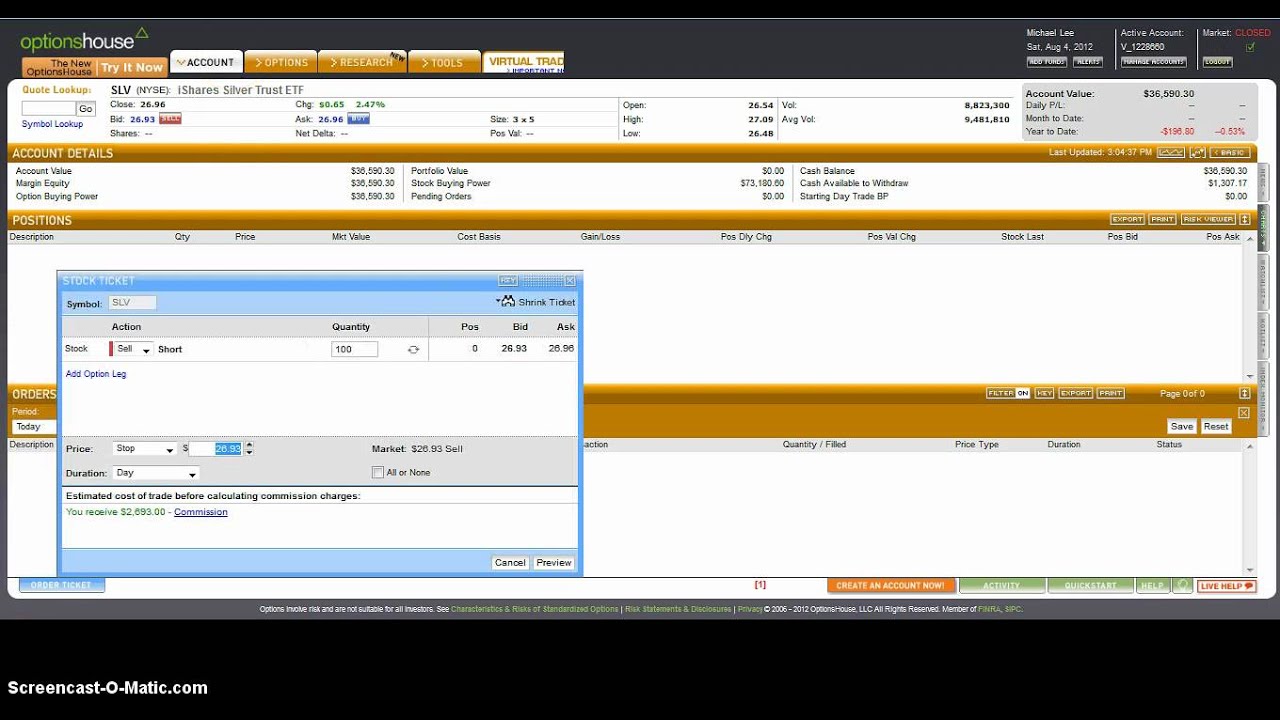The width and height of the screenshot is (1280, 720).
Task: Click the stop price input field
Action: pyautogui.click(x=216, y=449)
